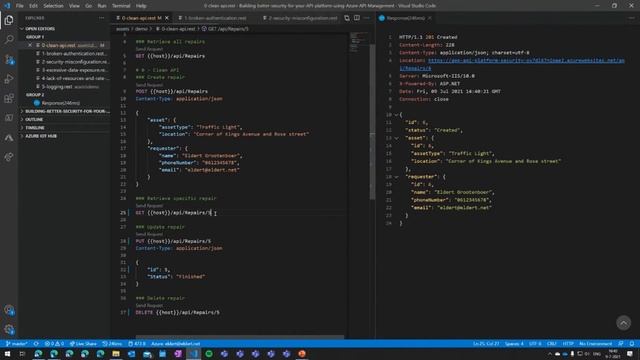
Task: Click the file explorer taskbar icon
Action: 116,354
